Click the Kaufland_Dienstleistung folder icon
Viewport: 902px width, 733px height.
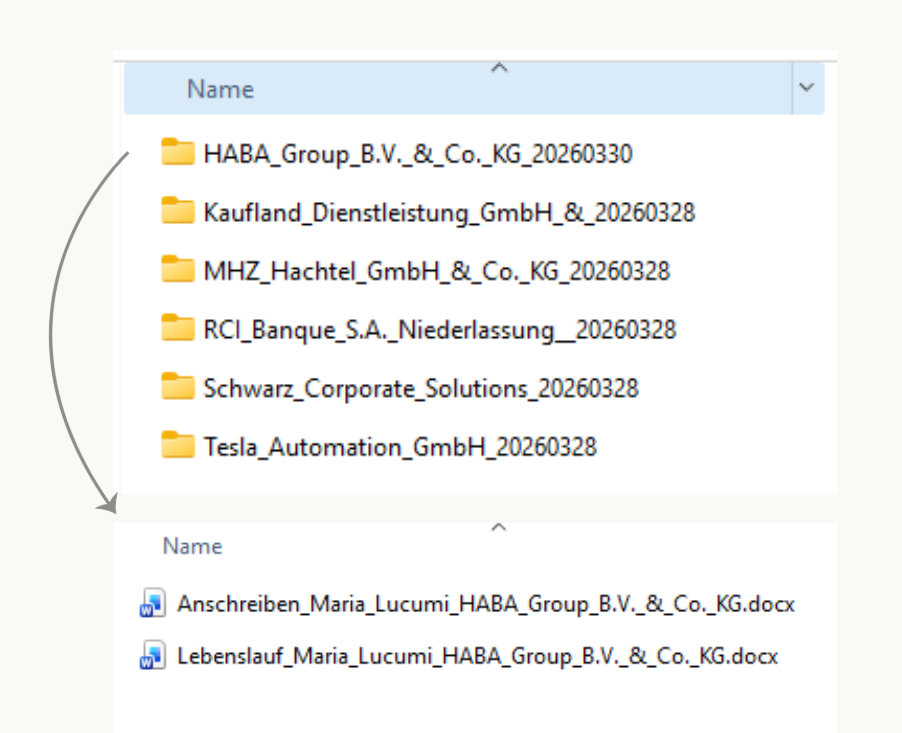(178, 212)
